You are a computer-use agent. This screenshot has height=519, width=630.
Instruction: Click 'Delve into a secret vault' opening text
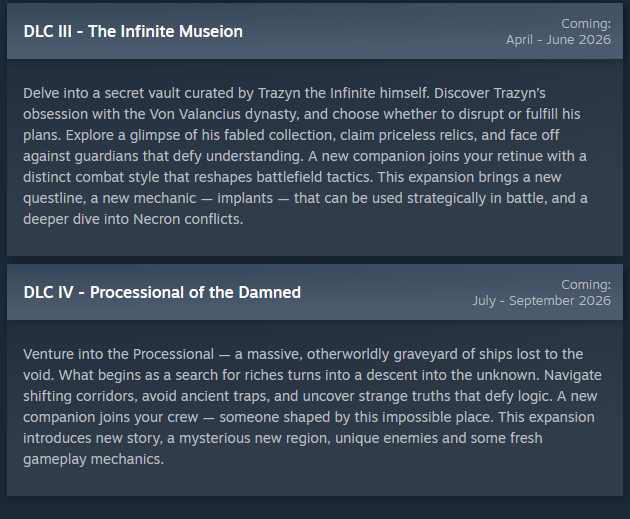tap(84, 93)
